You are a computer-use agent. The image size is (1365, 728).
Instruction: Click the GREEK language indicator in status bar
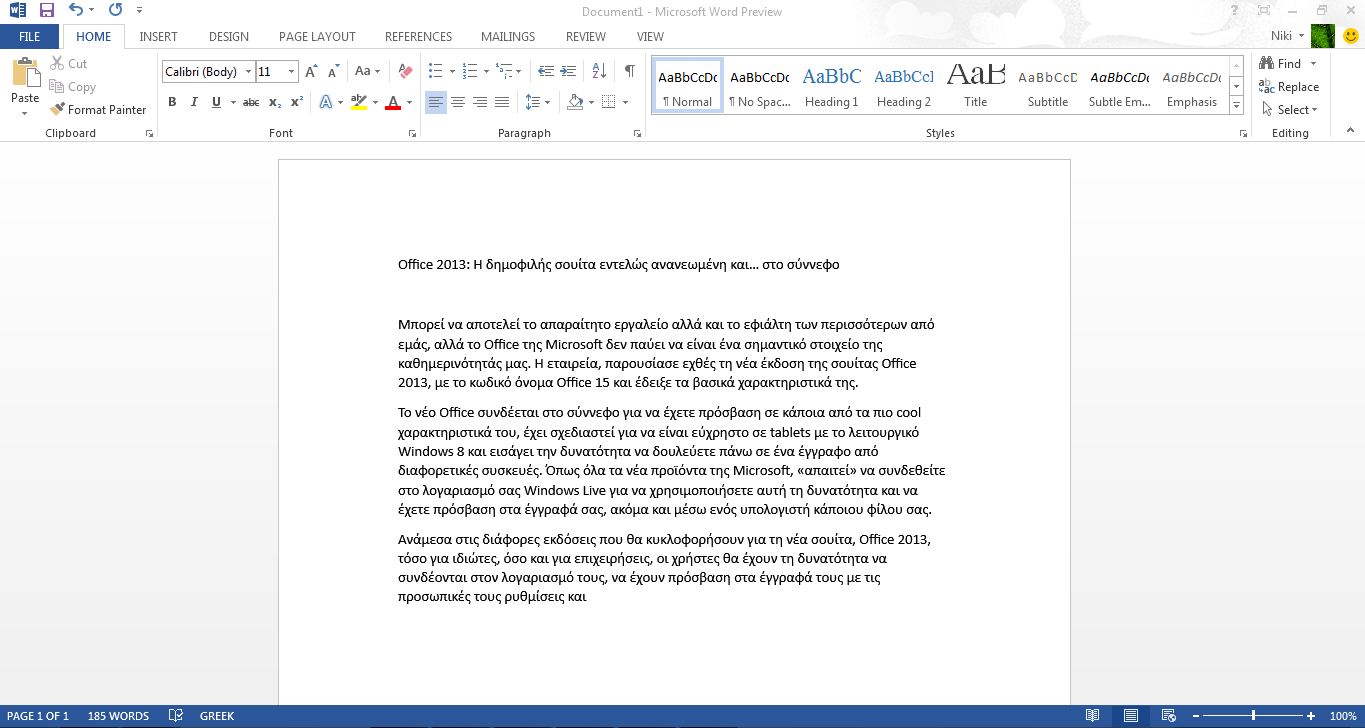coord(217,716)
